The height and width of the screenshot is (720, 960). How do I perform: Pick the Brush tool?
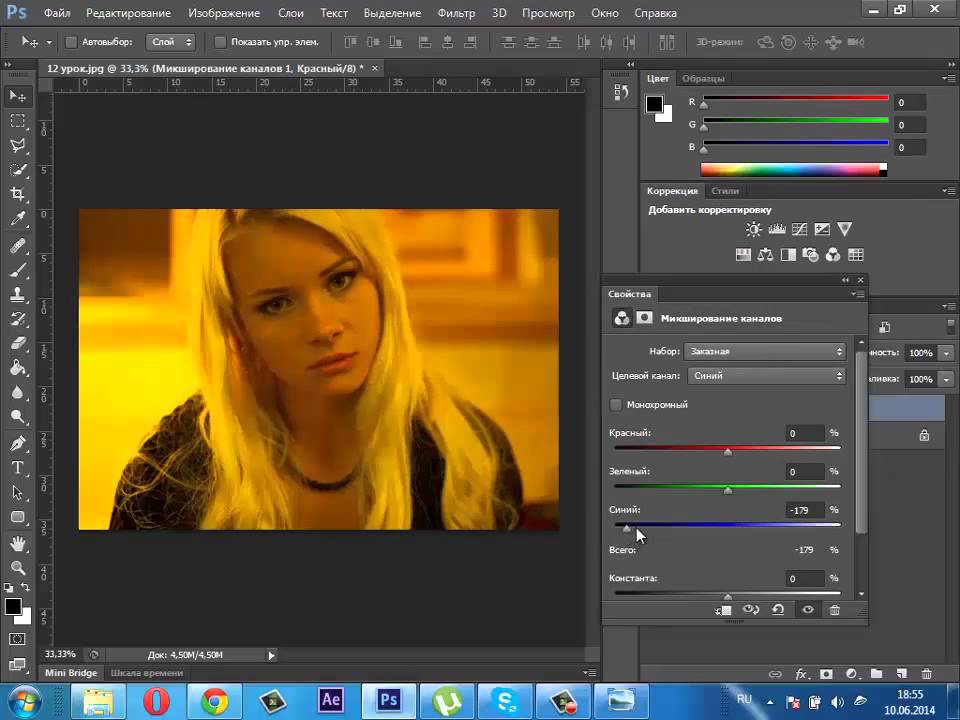click(18, 270)
